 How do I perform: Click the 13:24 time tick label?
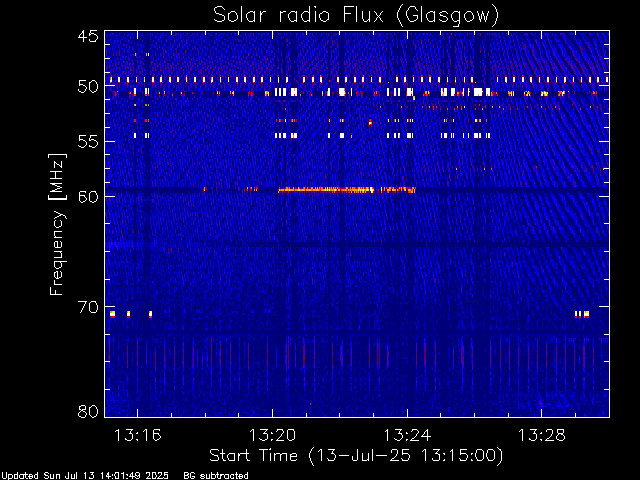407,435
